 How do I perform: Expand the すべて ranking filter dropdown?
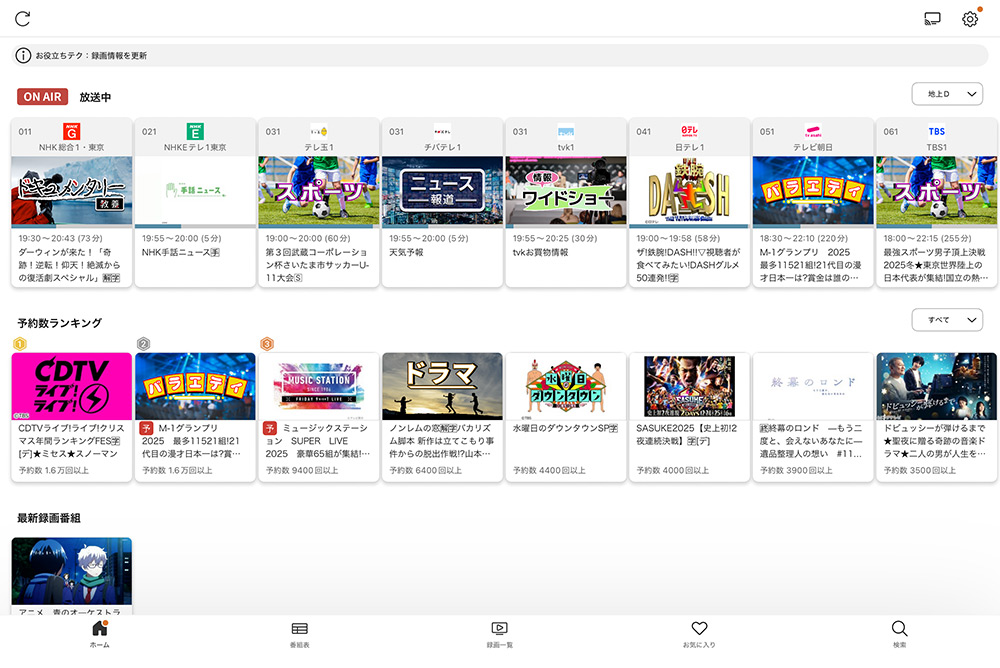946,320
